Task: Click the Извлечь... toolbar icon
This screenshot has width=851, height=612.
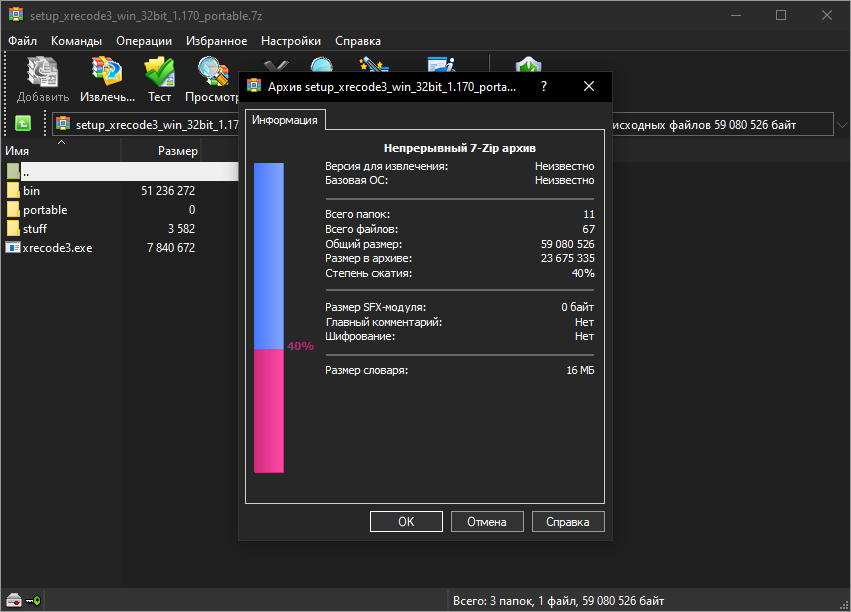Action: [107, 72]
